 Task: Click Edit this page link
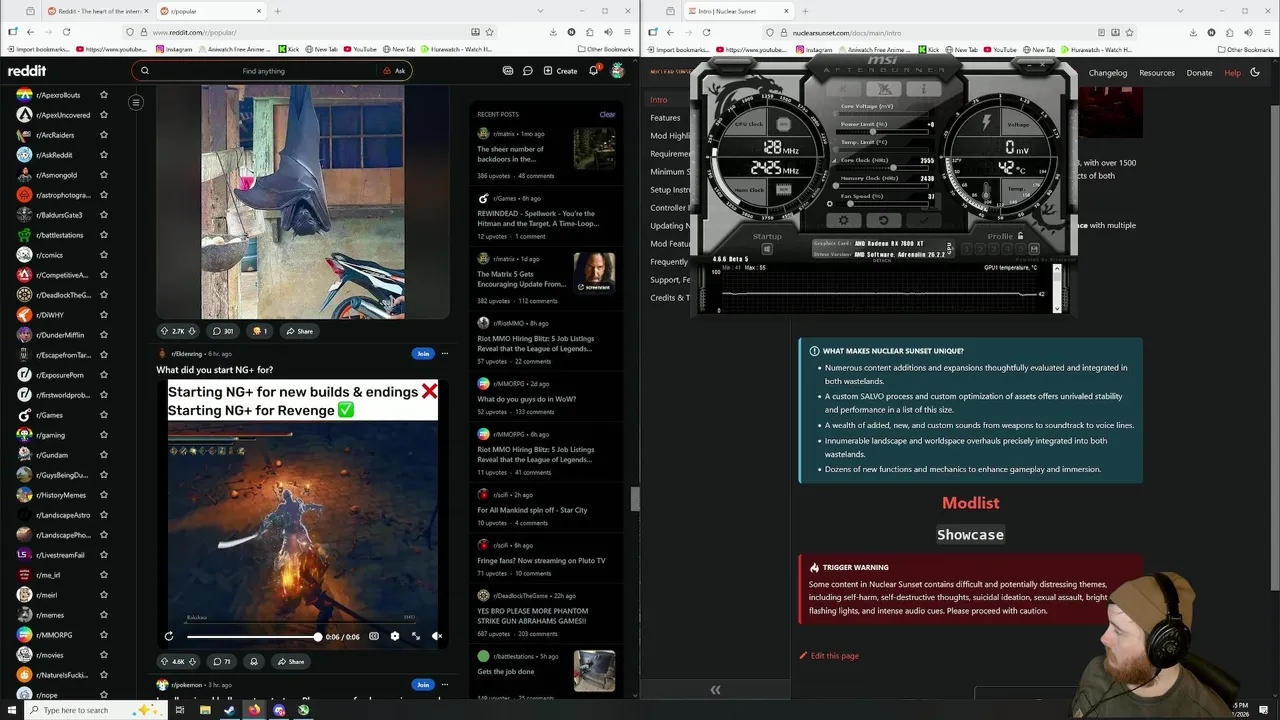829,656
